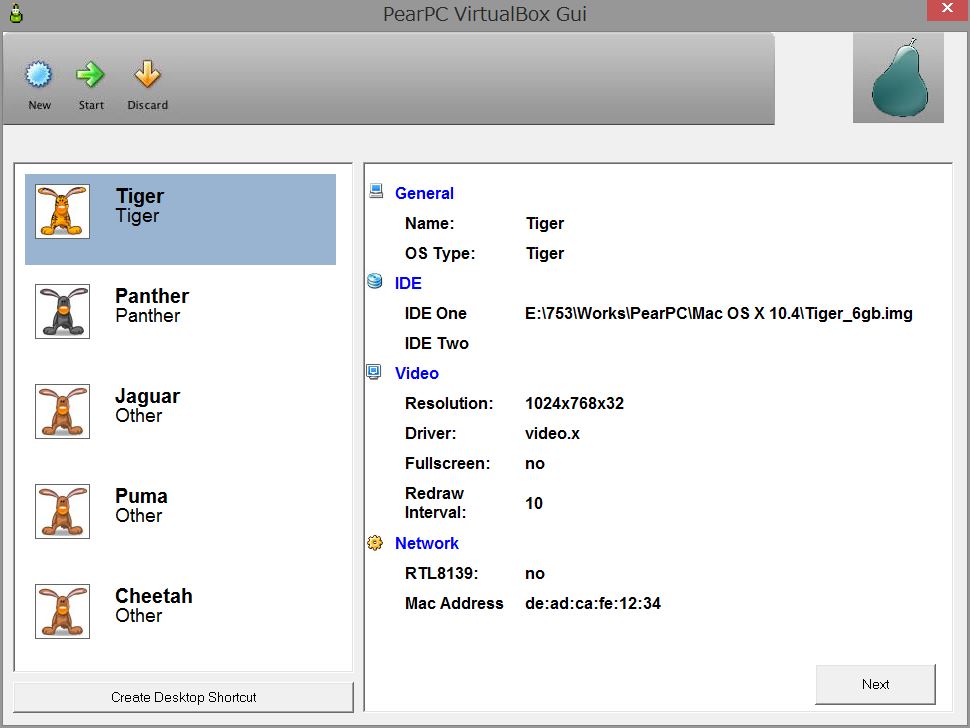This screenshot has height=728, width=970.
Task: Click the New virtual machine icon
Action: (x=38, y=74)
